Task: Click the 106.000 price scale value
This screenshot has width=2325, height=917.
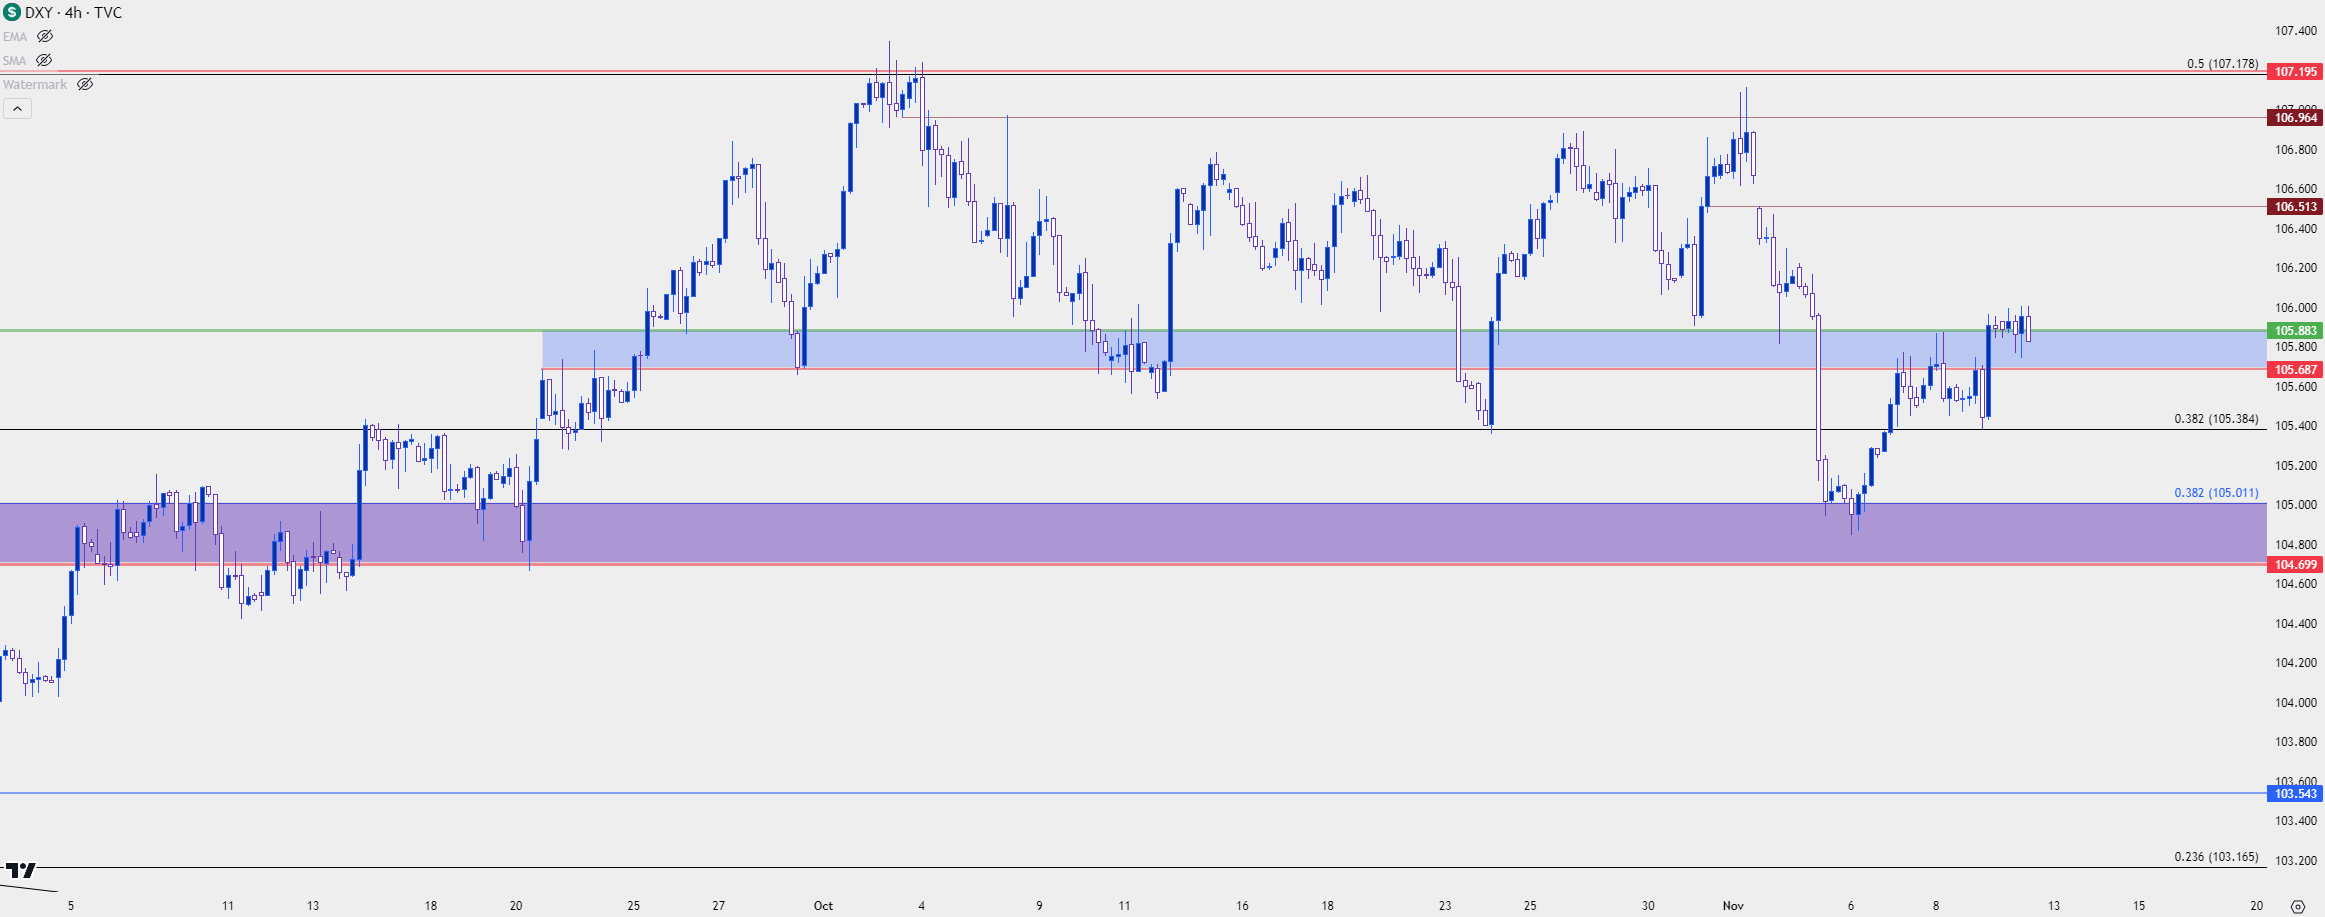Action: point(2296,308)
